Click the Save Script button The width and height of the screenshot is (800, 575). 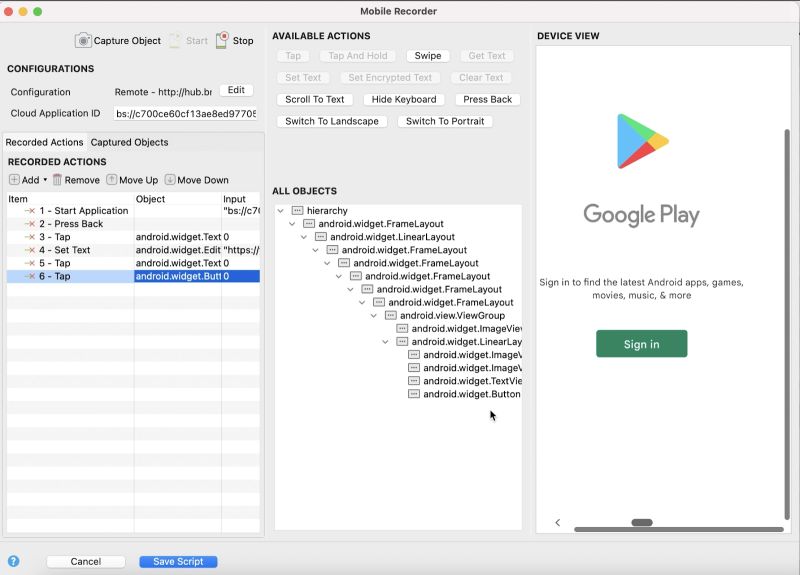pyautogui.click(x=178, y=561)
